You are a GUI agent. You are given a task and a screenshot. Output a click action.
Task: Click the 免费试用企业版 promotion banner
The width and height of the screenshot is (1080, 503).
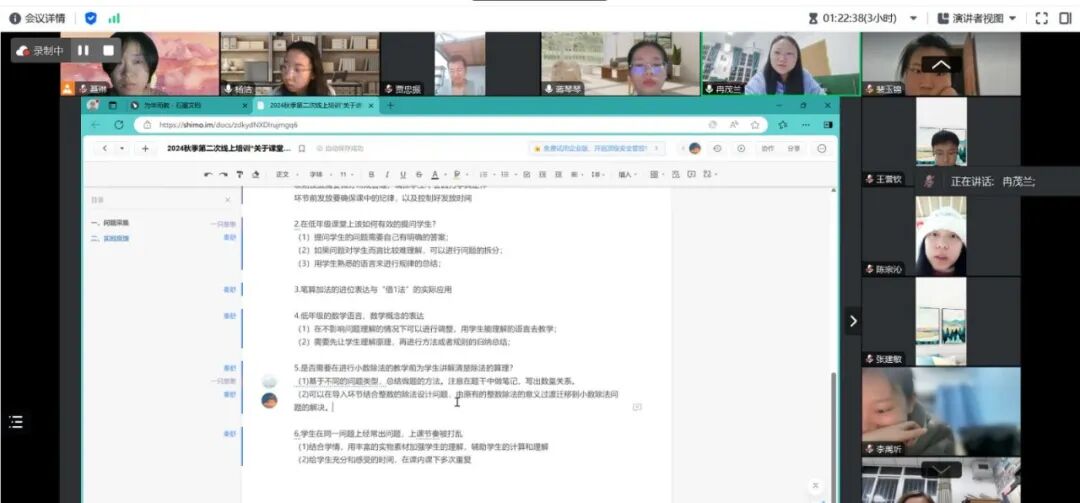coord(596,148)
